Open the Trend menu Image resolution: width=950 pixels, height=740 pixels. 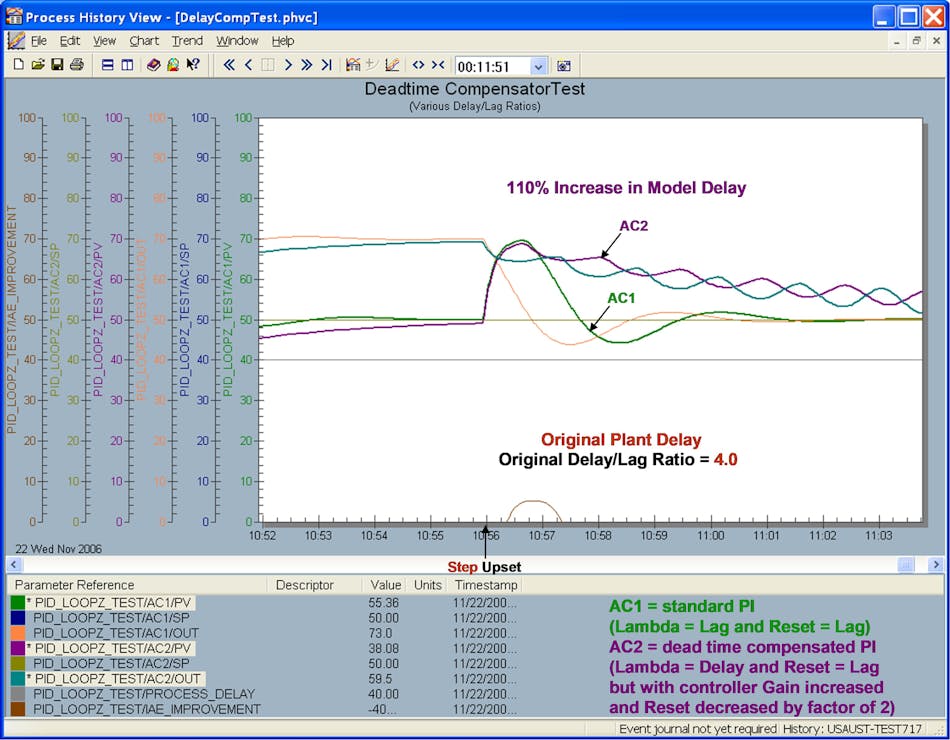pyautogui.click(x=187, y=41)
